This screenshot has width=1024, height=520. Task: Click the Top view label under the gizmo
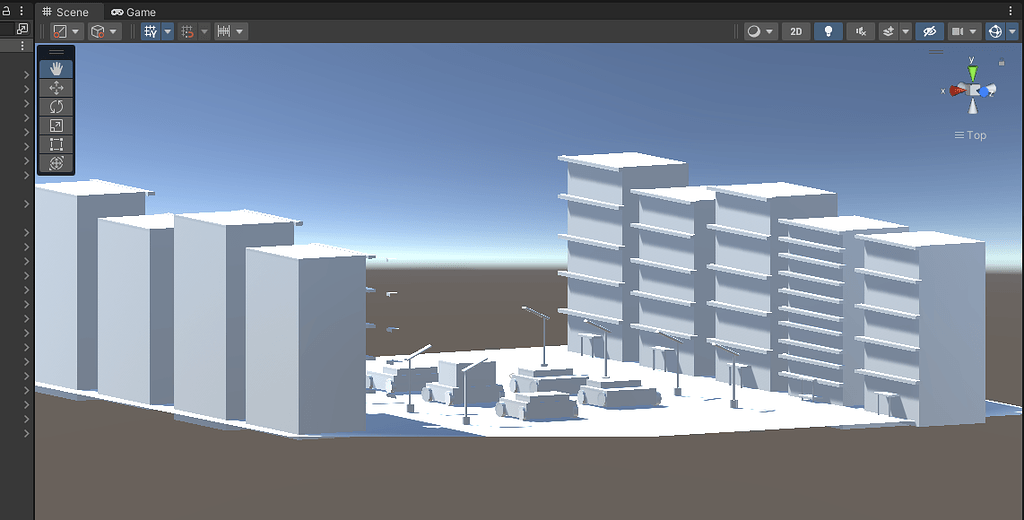(x=970, y=135)
